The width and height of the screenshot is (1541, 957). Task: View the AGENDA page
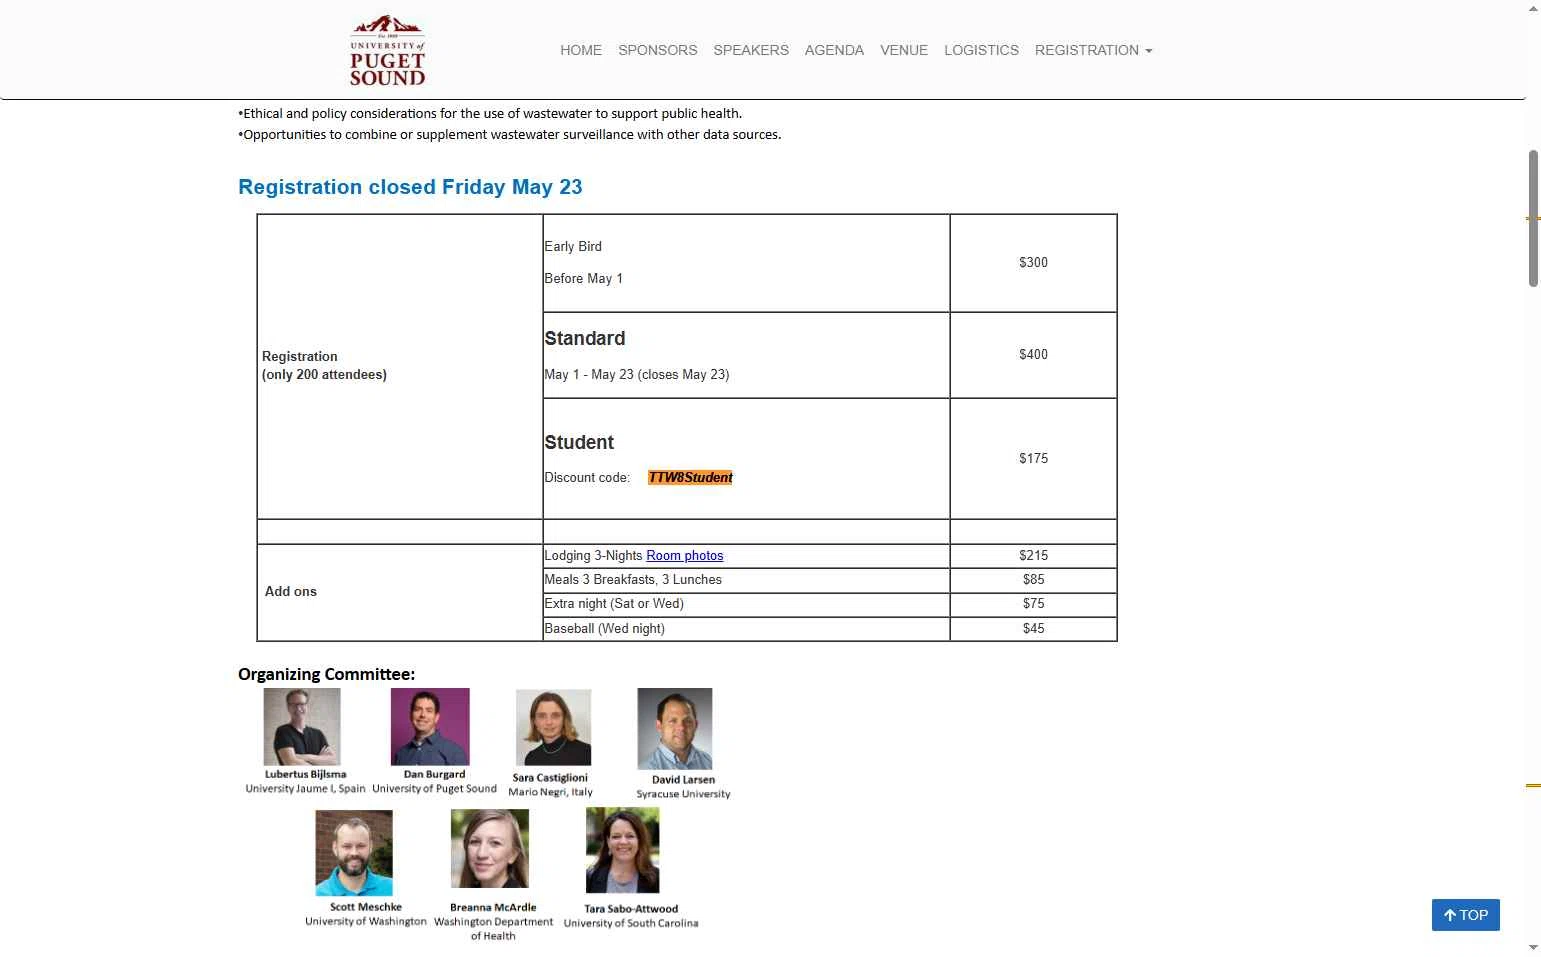point(834,50)
